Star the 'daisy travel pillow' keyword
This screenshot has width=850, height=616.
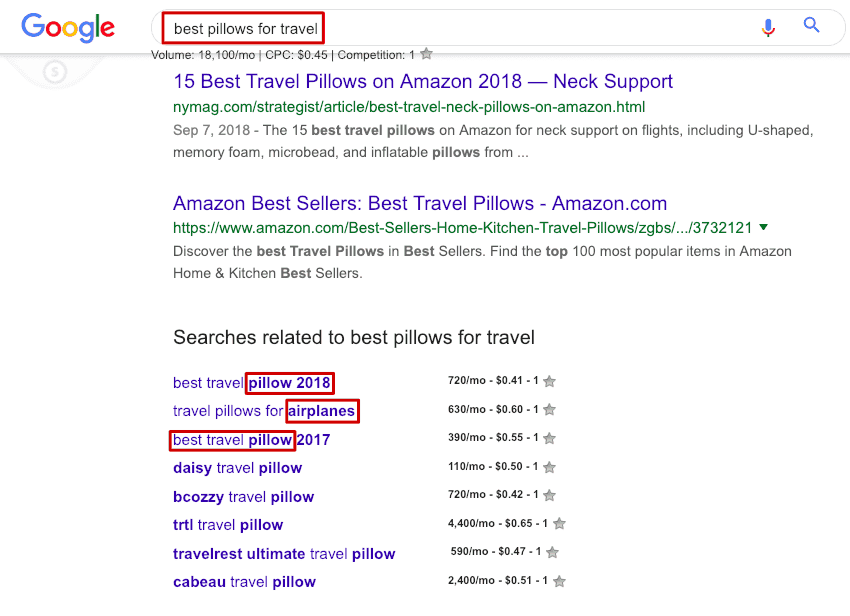(x=549, y=467)
